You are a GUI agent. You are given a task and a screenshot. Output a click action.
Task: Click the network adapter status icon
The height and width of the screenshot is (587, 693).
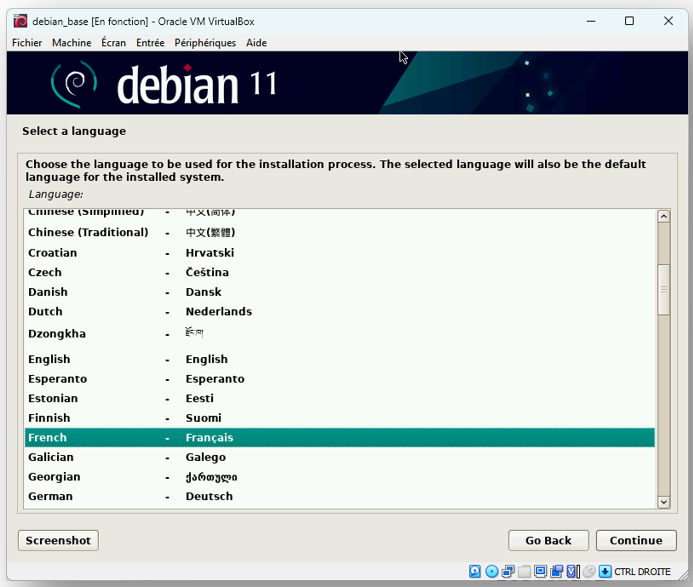click(508, 572)
